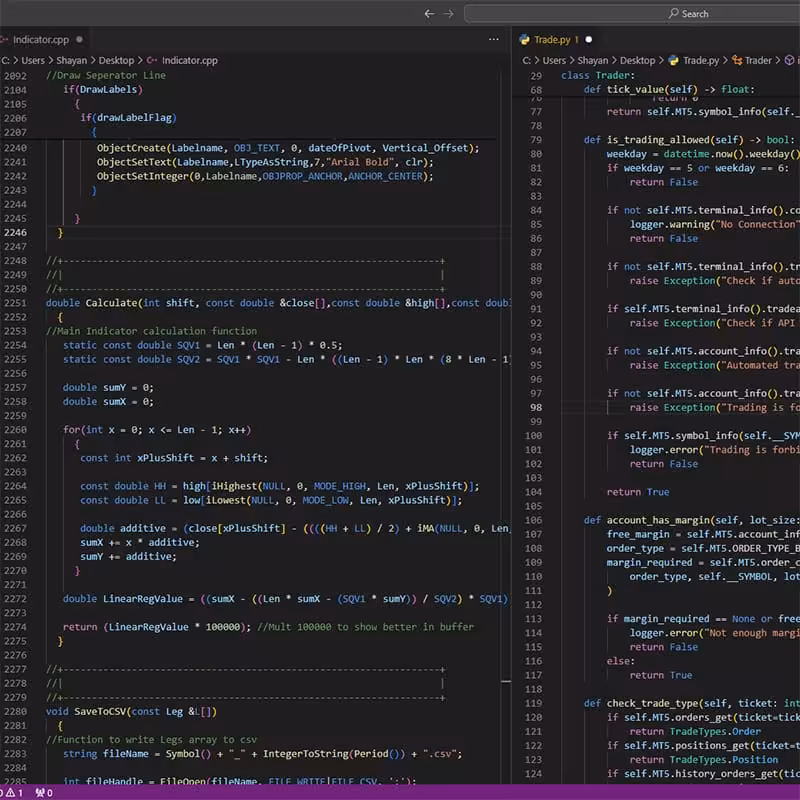800x800 pixels.
Task: Click the C++ icon in Indicator.cpp breadcrumb
Action: (x=153, y=60)
